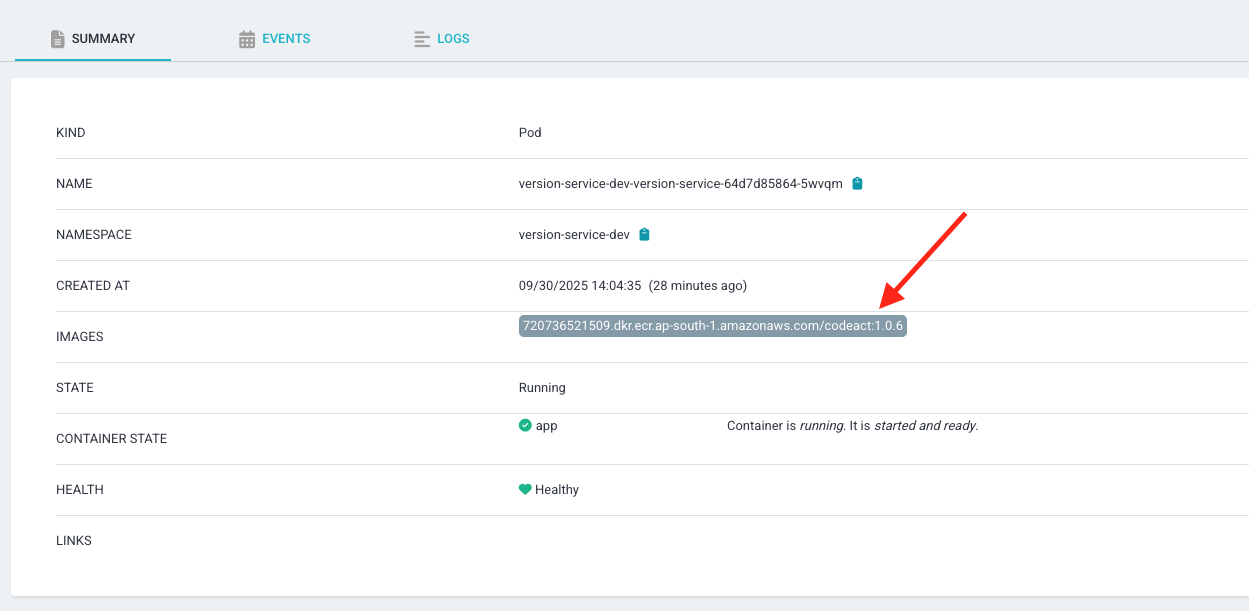Click the document icon on Summary tab
This screenshot has height=611, width=1249.
[58, 39]
